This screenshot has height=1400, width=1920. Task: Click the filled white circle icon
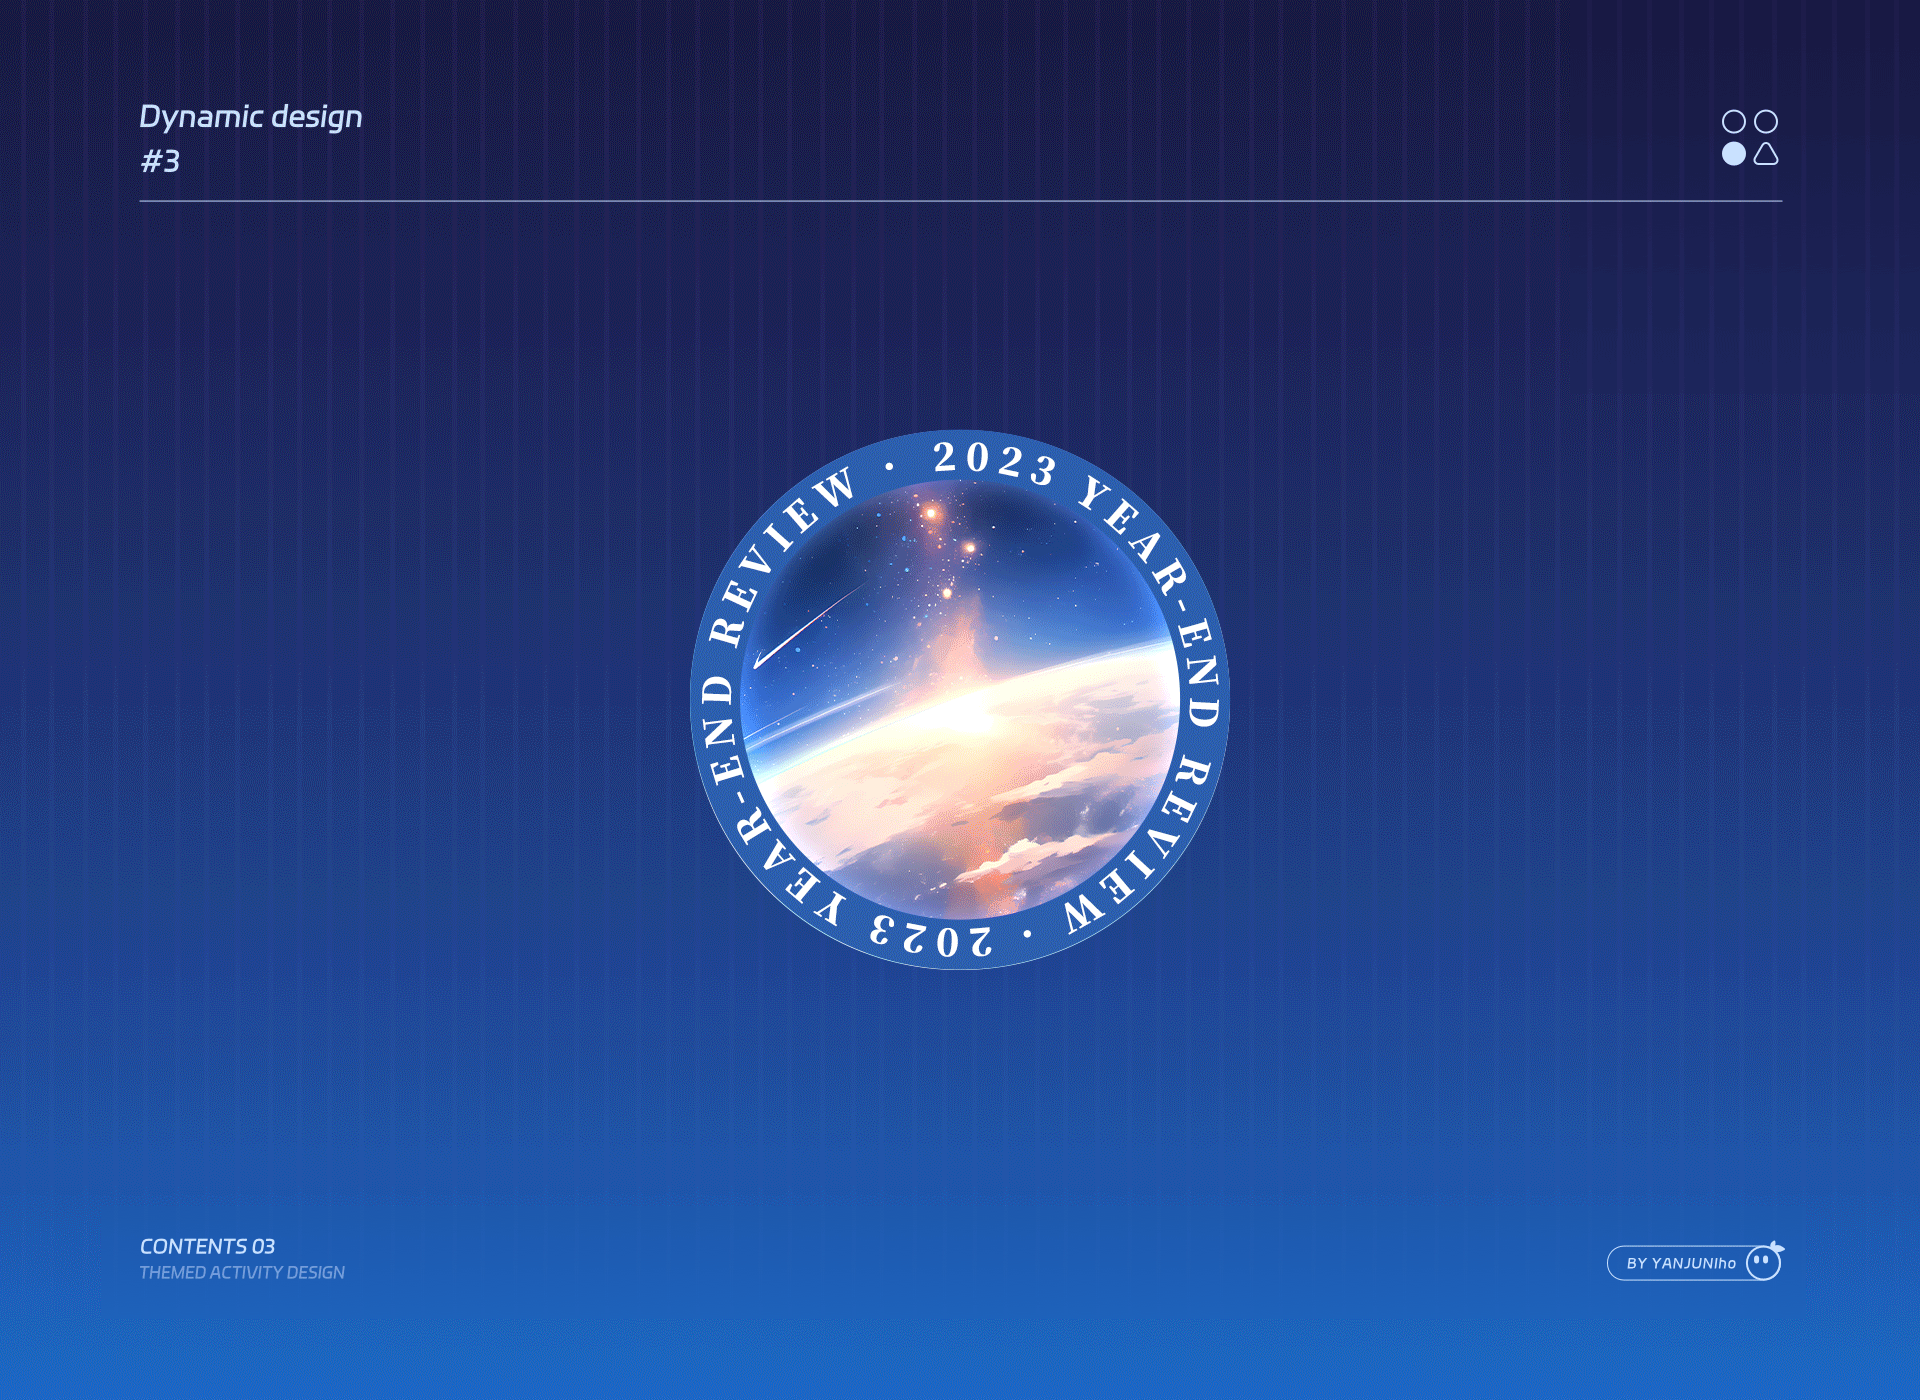[1733, 154]
